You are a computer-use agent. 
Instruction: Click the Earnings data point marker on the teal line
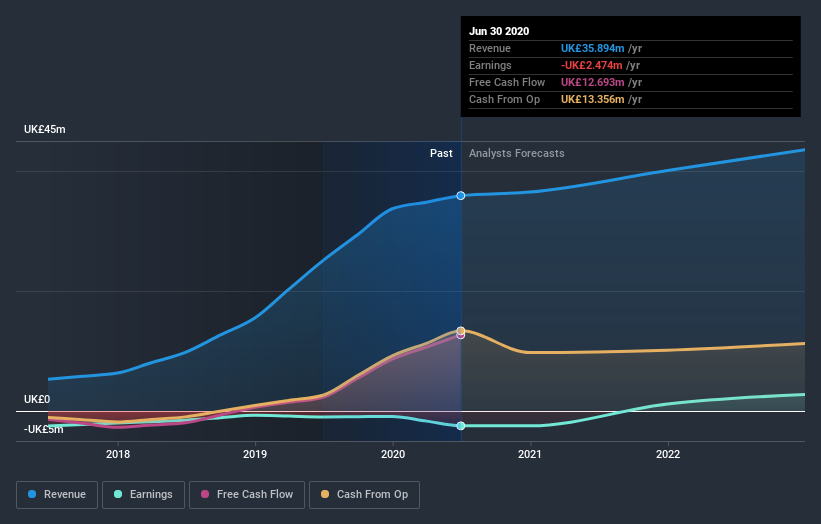[461, 426]
